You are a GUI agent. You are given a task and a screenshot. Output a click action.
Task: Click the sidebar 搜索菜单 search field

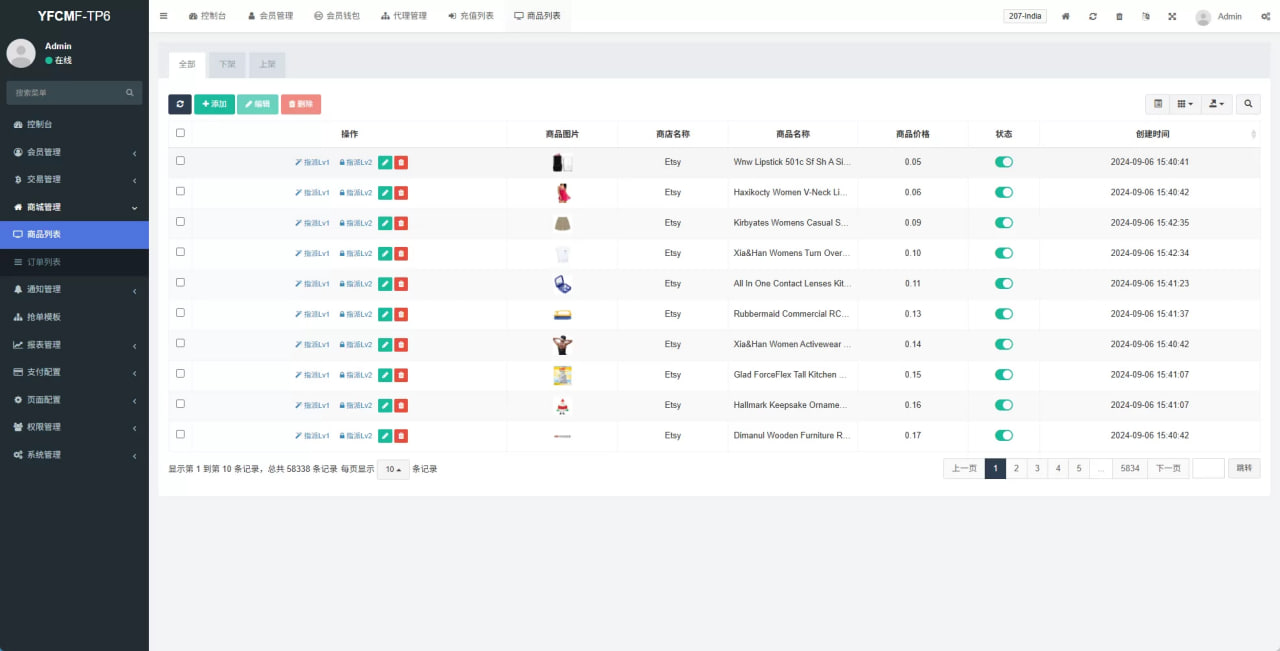pos(68,93)
